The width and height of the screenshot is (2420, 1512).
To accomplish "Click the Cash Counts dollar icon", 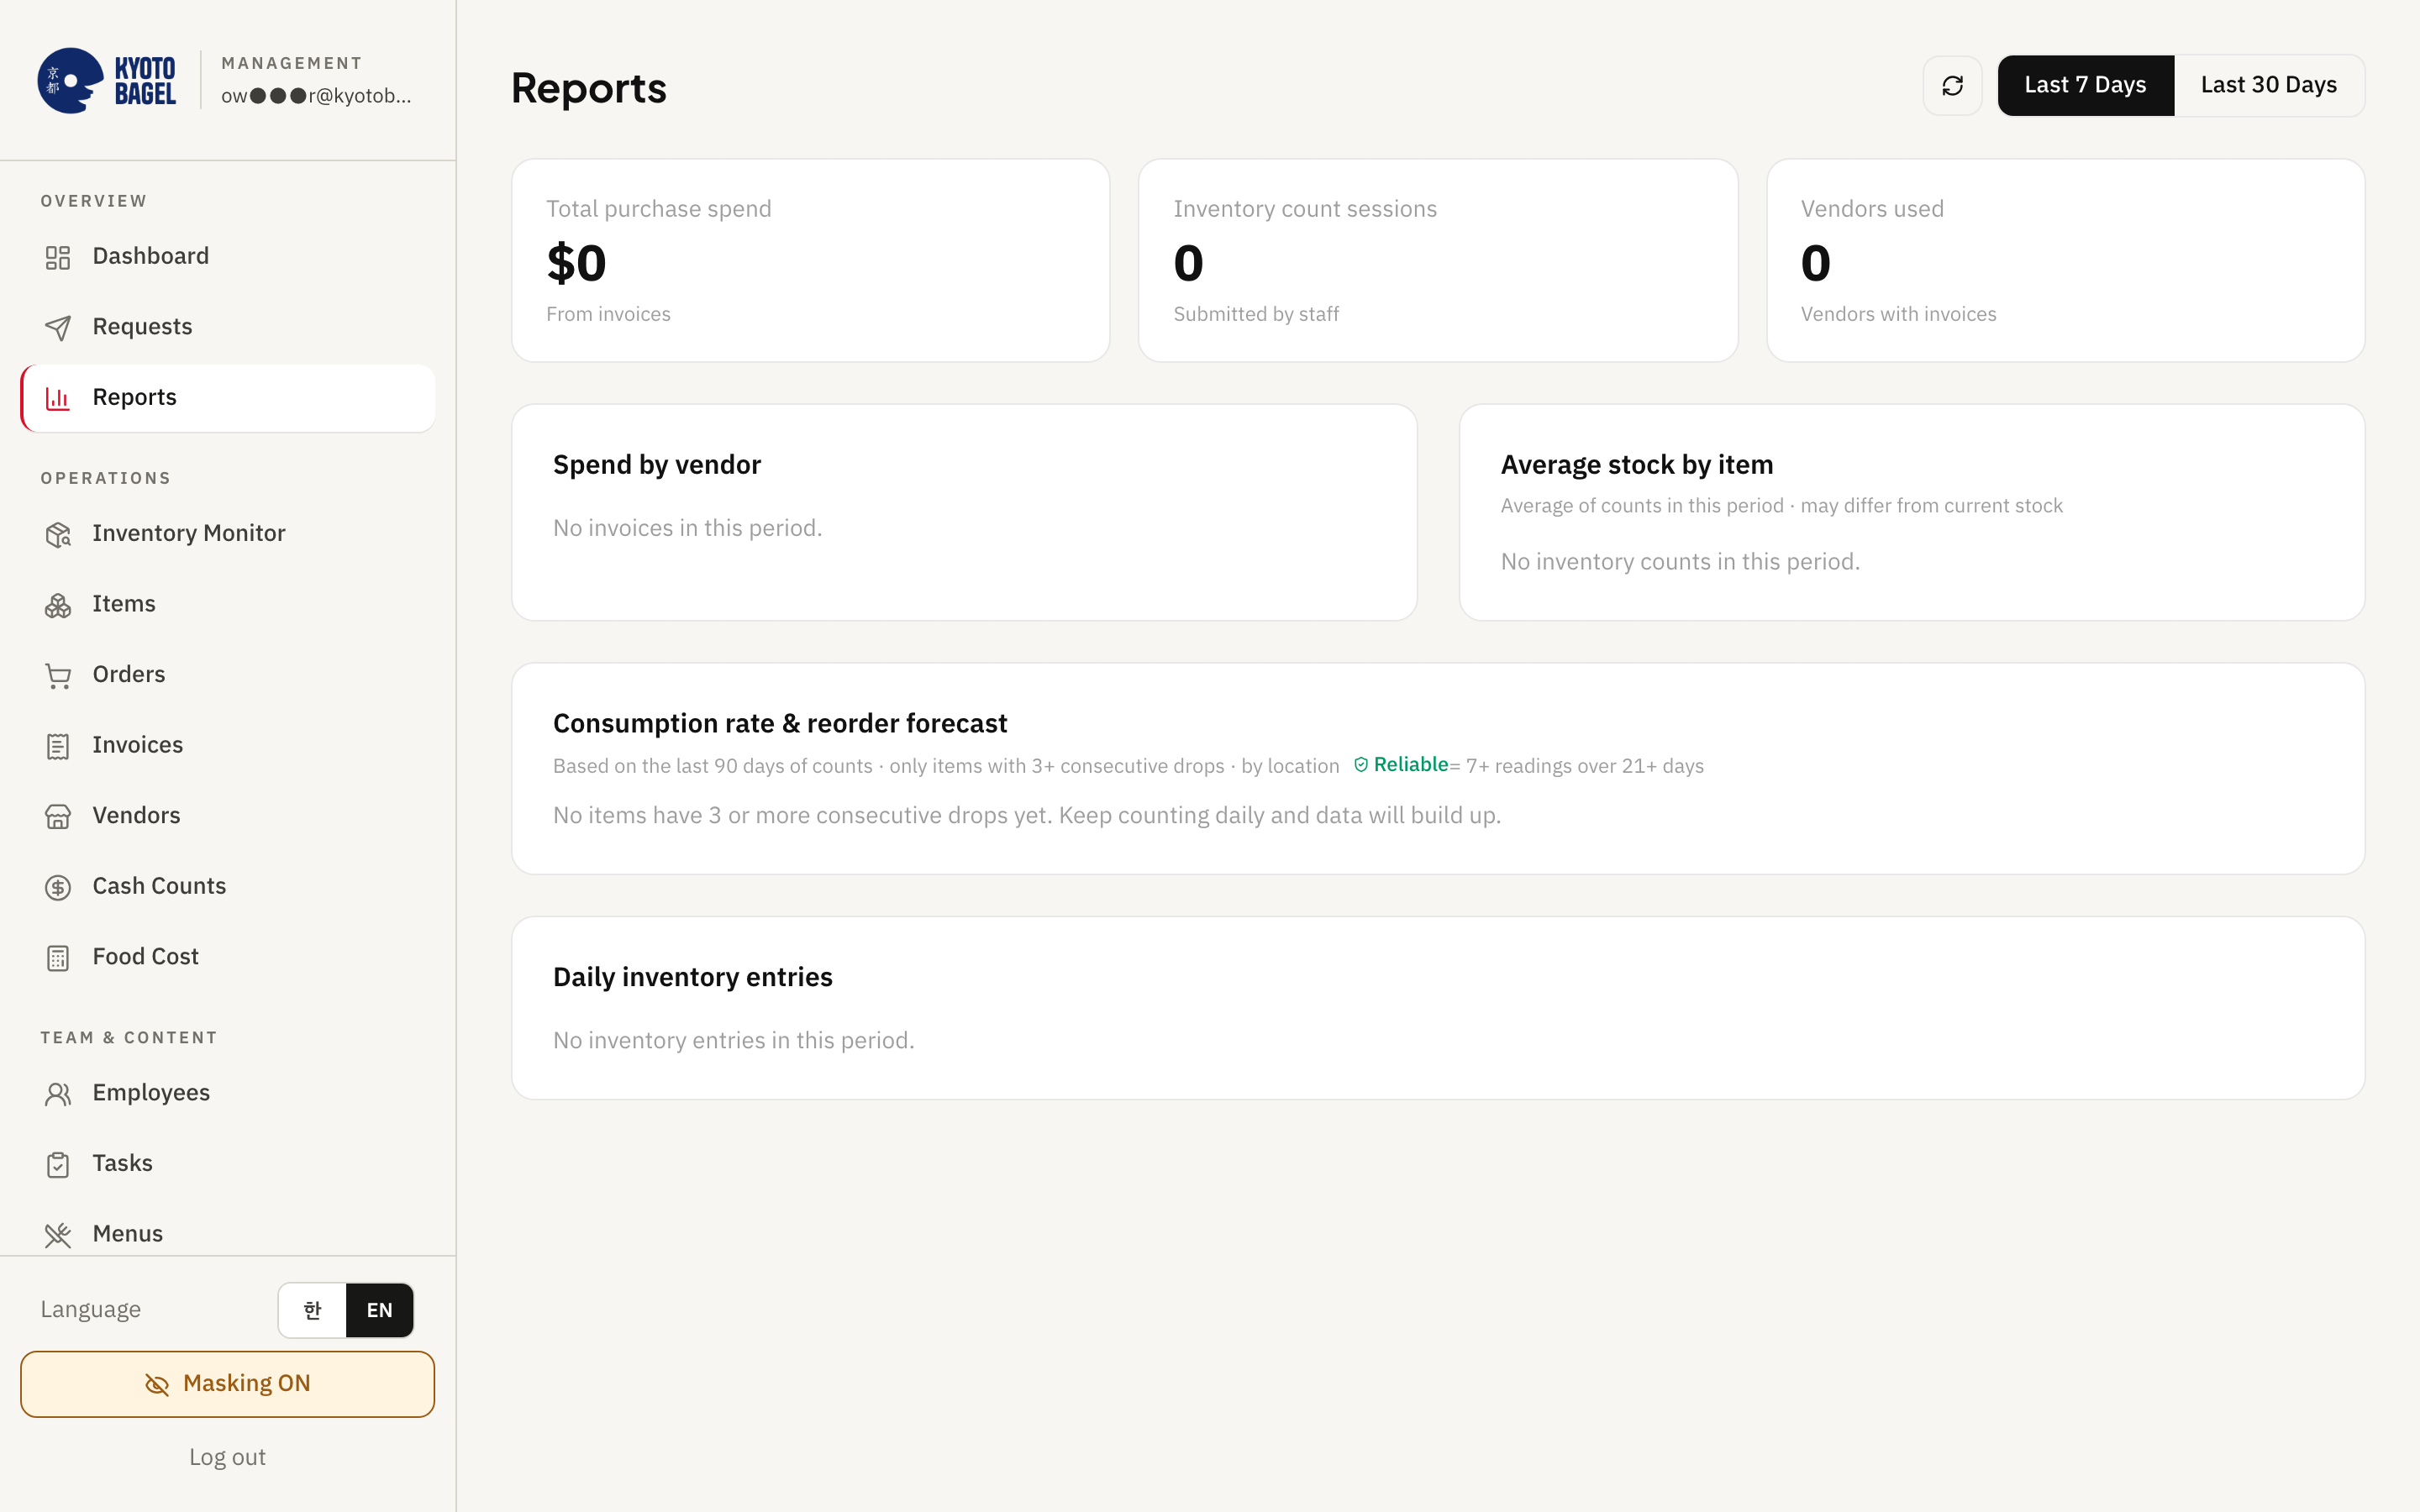I will click(x=58, y=887).
